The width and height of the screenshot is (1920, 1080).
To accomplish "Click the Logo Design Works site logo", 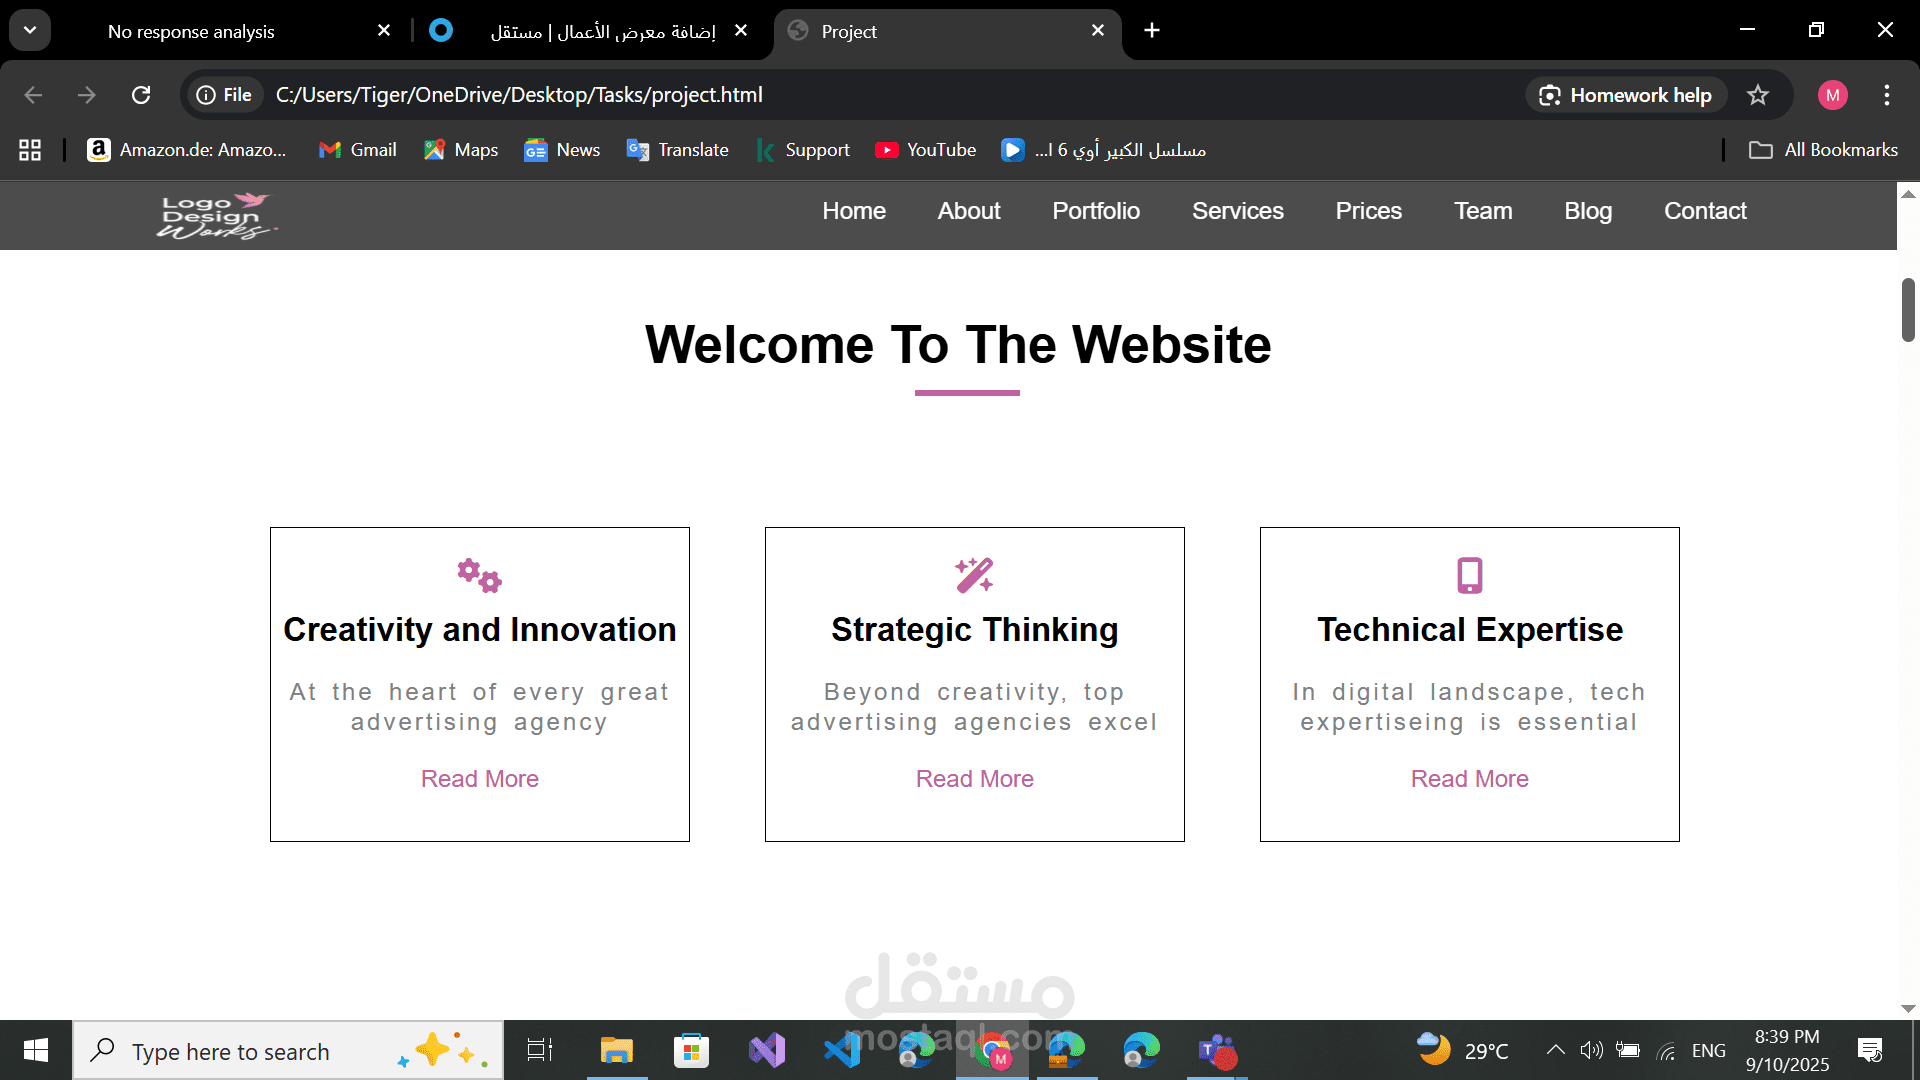I will click(216, 215).
